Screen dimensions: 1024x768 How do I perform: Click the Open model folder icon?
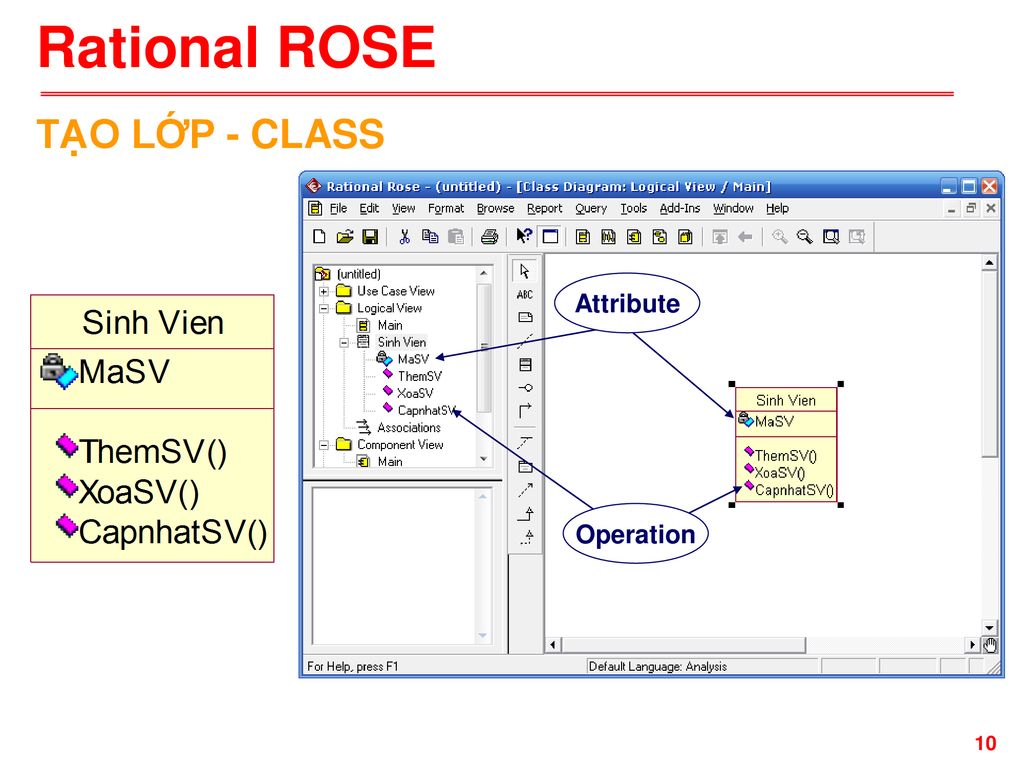tap(344, 236)
